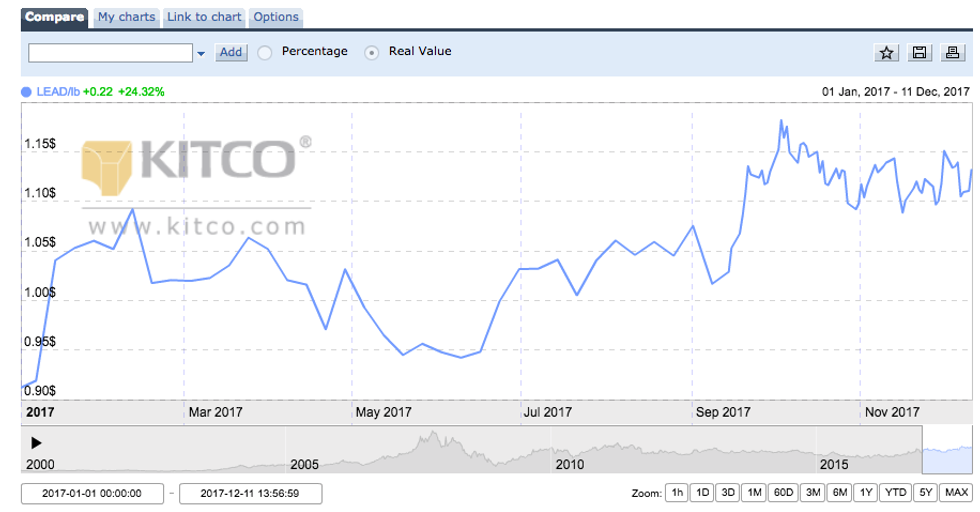Switch to the My charts tab

pos(126,17)
